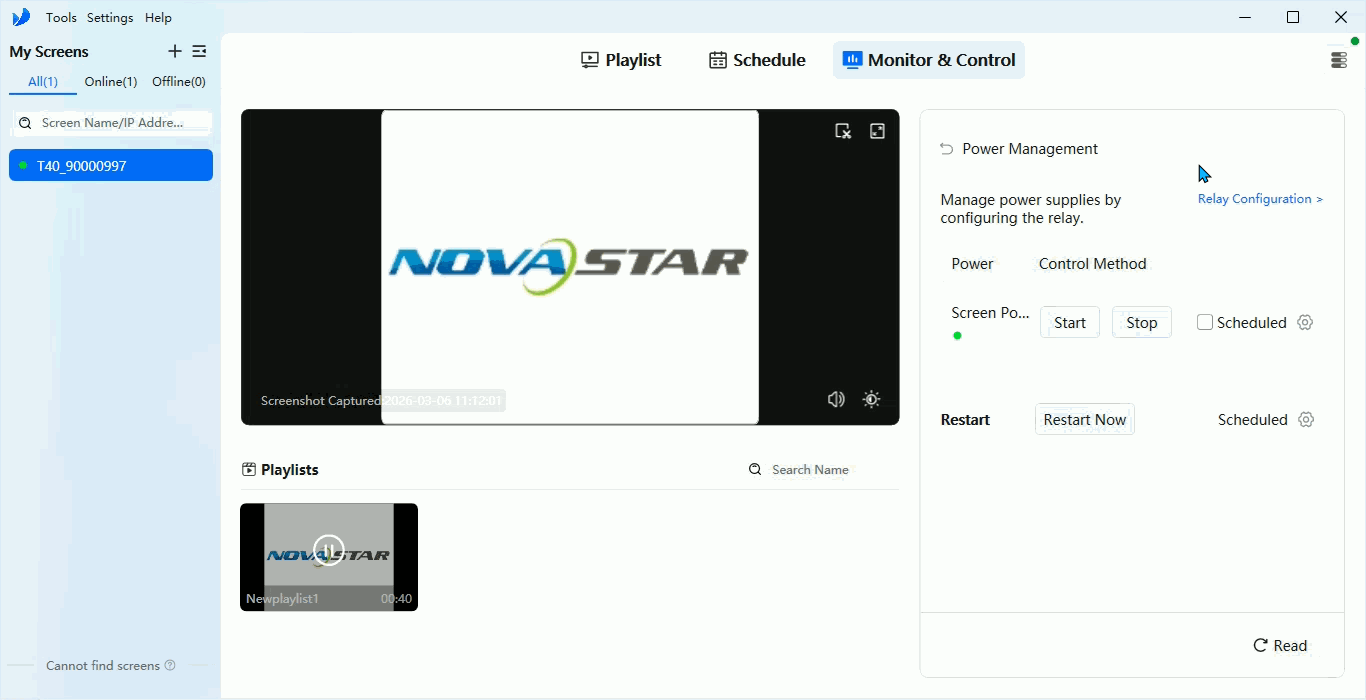The image size is (1366, 700).
Task: Open the Settings menu
Action: 110,18
